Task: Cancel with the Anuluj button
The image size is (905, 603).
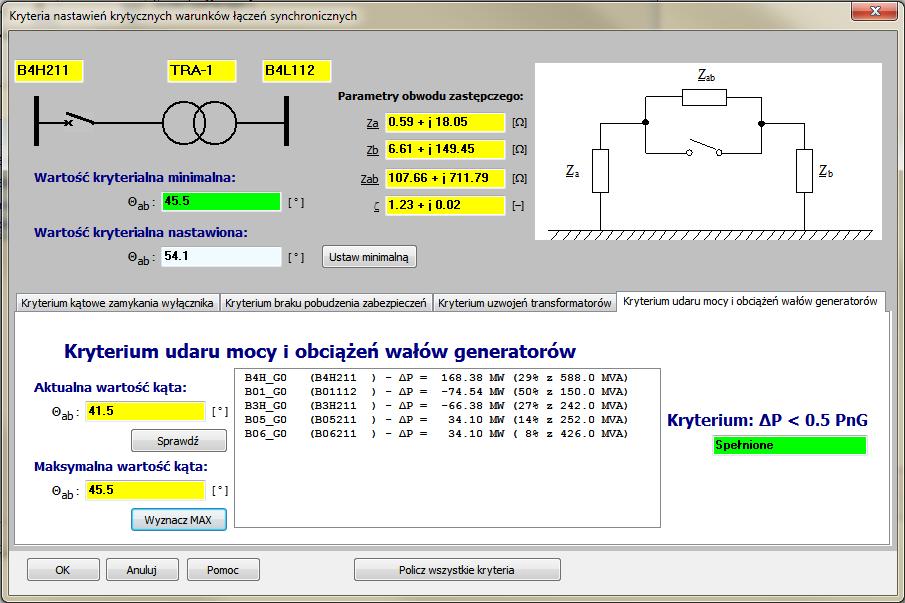Action: click(142, 570)
